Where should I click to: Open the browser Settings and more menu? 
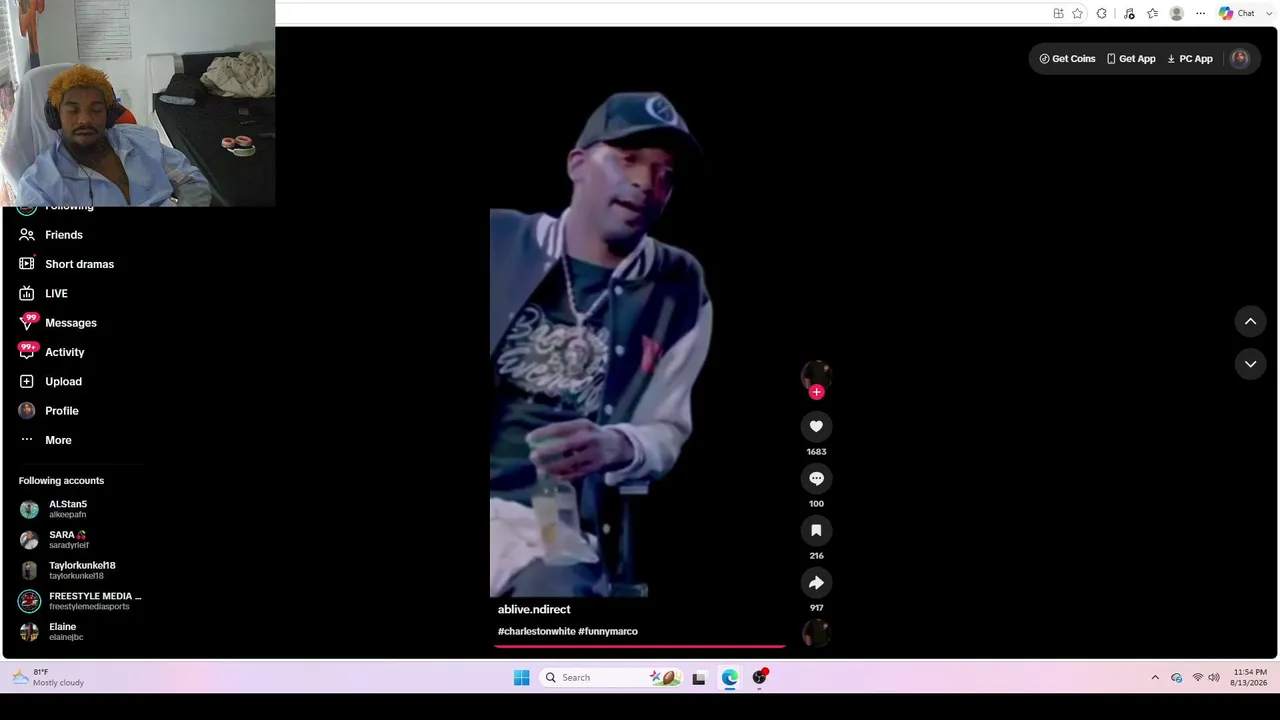pos(1201,13)
